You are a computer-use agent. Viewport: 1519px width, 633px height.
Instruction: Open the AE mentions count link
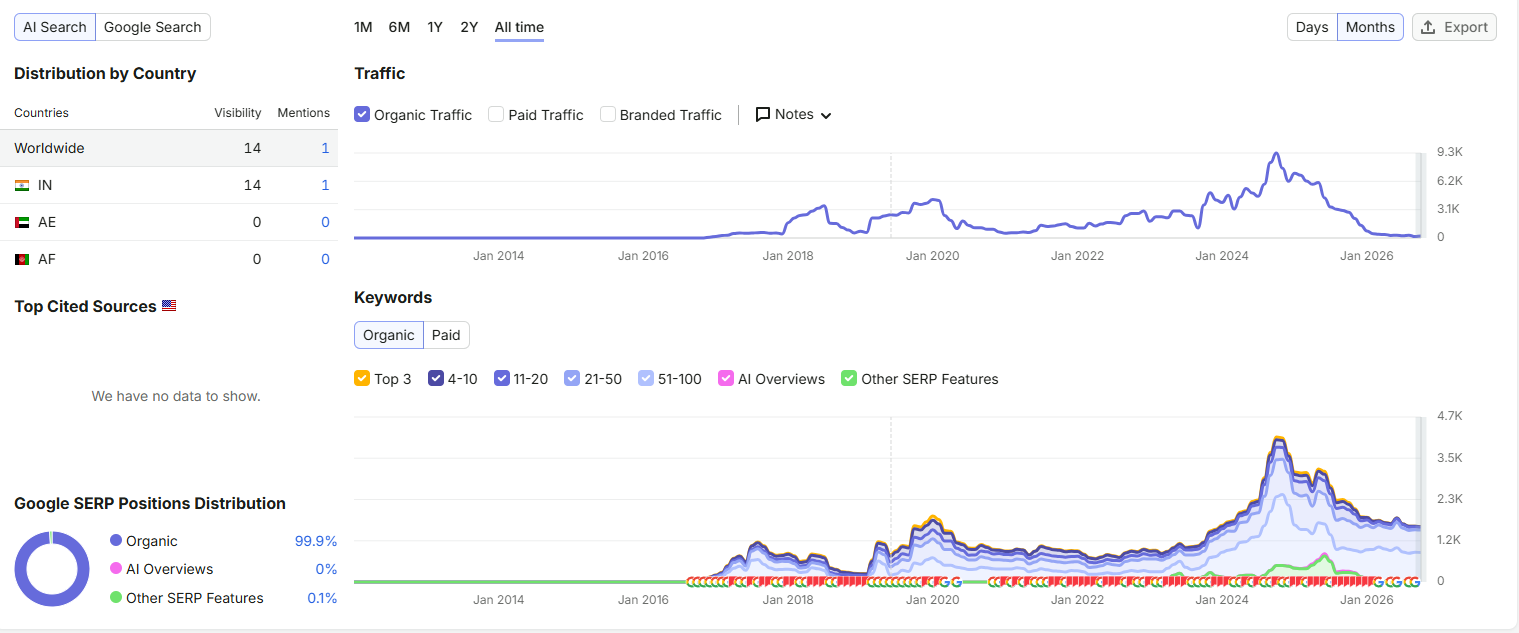click(325, 222)
